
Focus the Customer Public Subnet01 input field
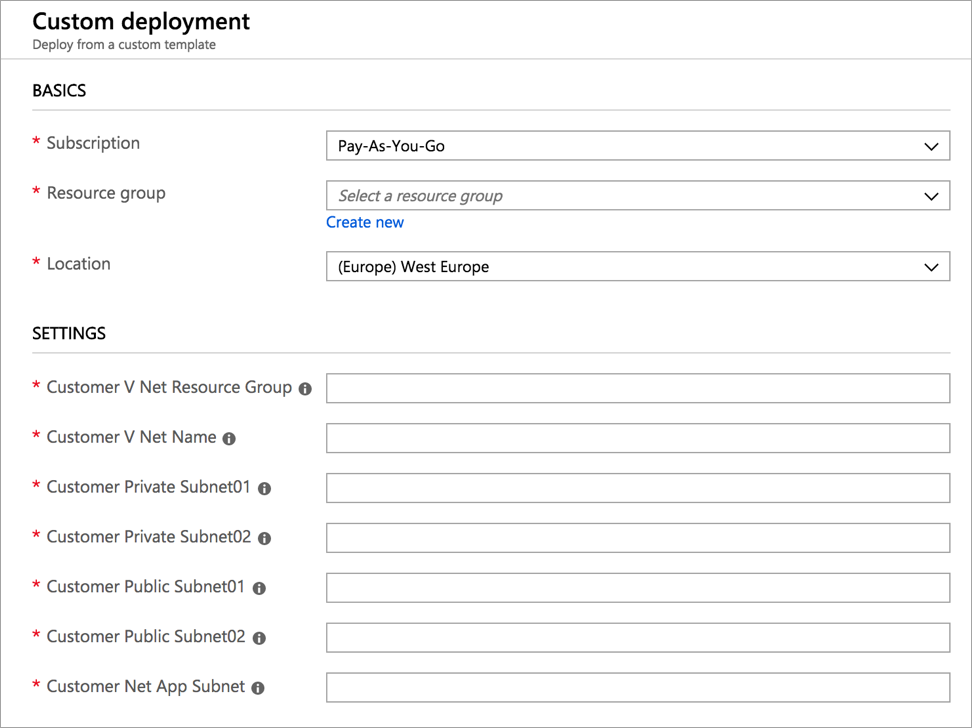(637, 588)
